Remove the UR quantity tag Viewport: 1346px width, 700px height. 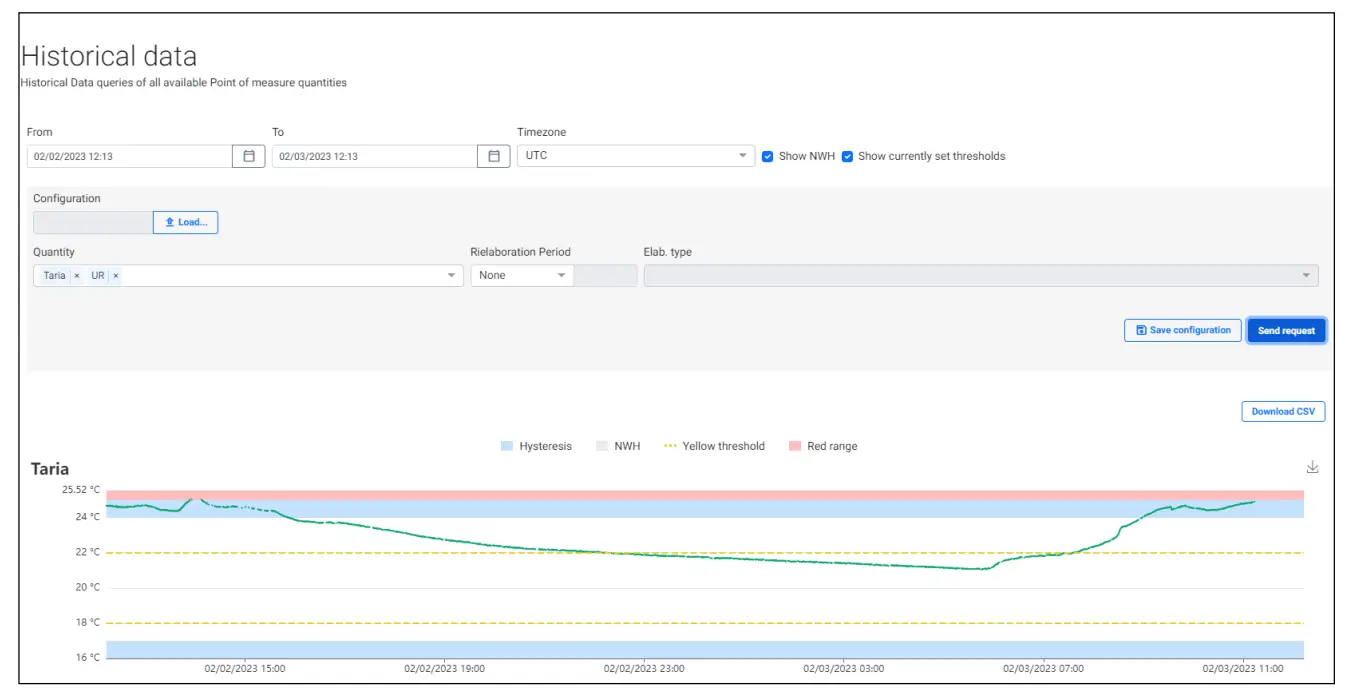115,276
